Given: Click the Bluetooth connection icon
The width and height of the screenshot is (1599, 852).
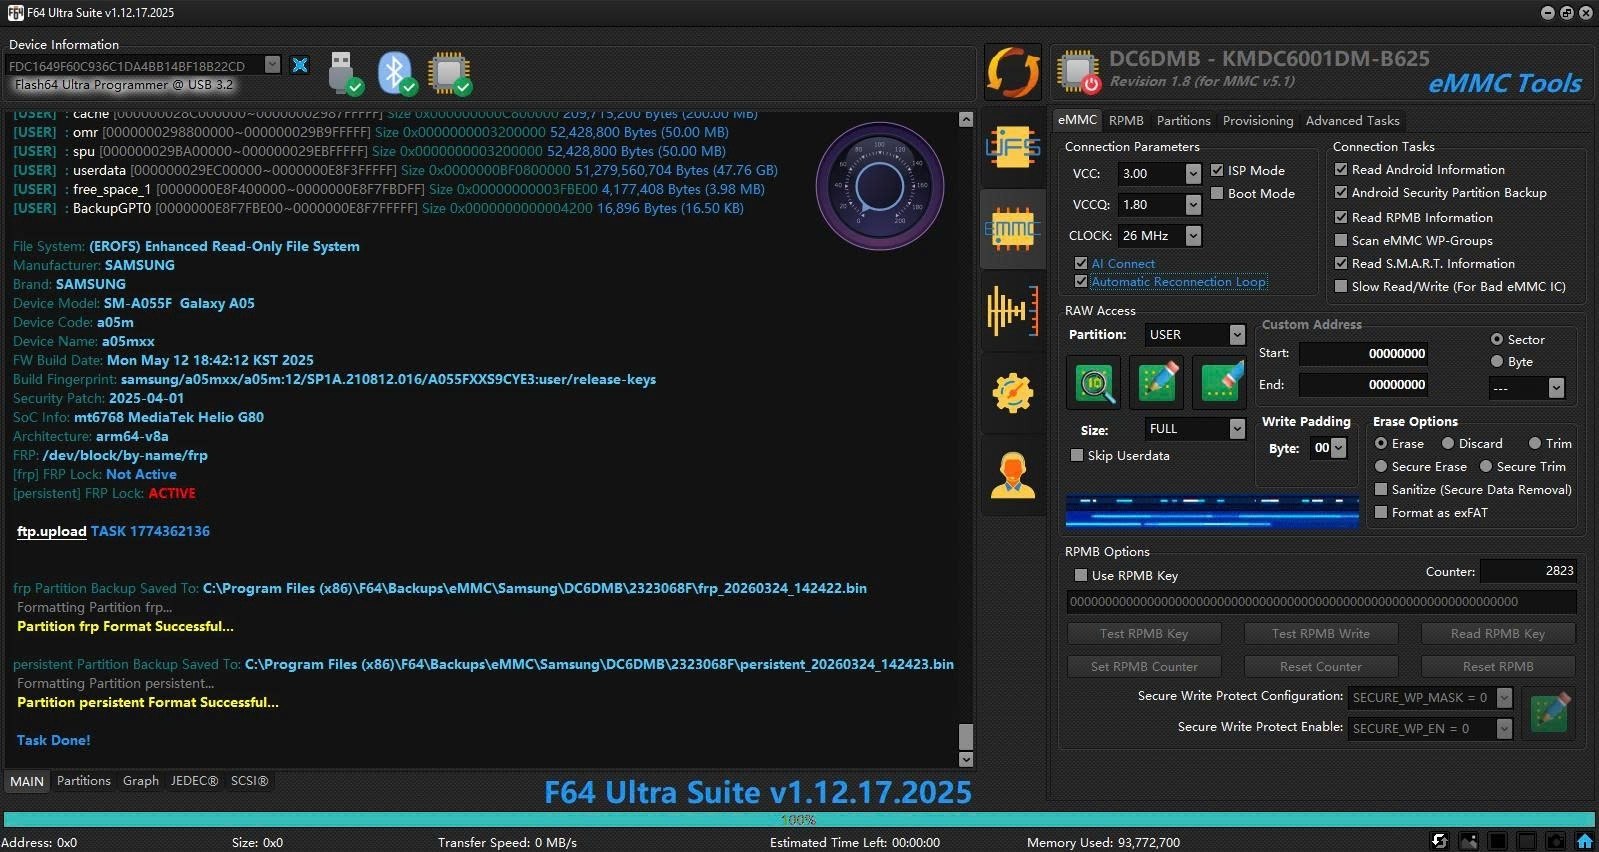Looking at the screenshot, I should click(396, 72).
